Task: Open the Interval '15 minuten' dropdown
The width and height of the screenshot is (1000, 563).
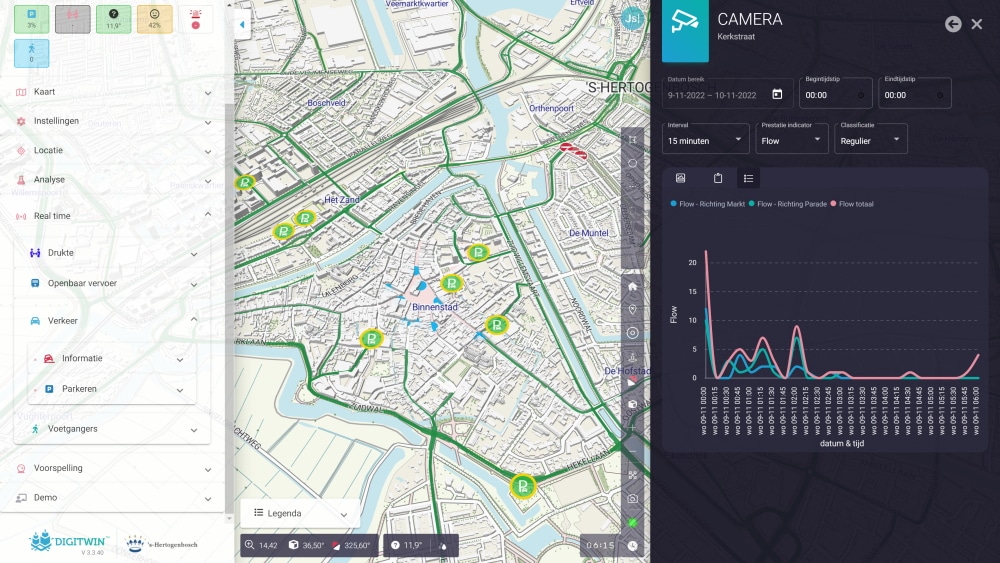Action: point(705,139)
